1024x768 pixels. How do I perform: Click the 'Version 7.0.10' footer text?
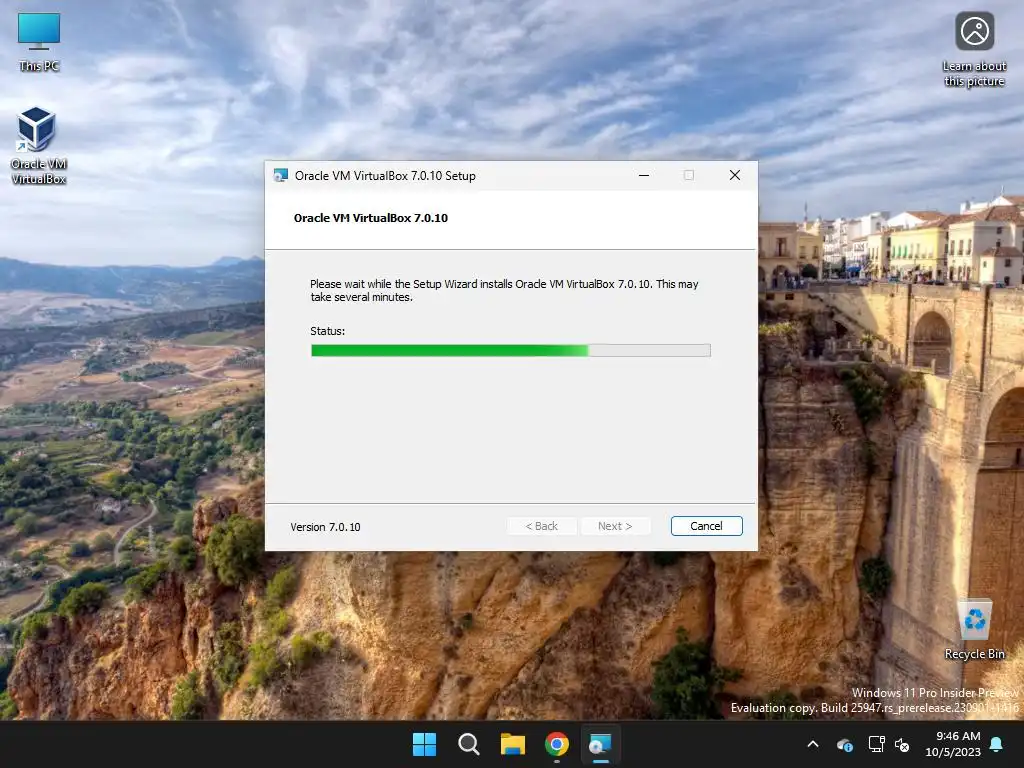pyautogui.click(x=325, y=527)
